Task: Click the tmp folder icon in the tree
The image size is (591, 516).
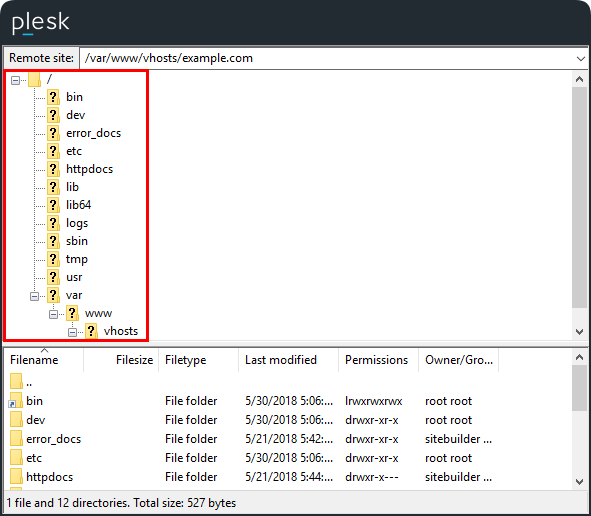Action: (53, 259)
